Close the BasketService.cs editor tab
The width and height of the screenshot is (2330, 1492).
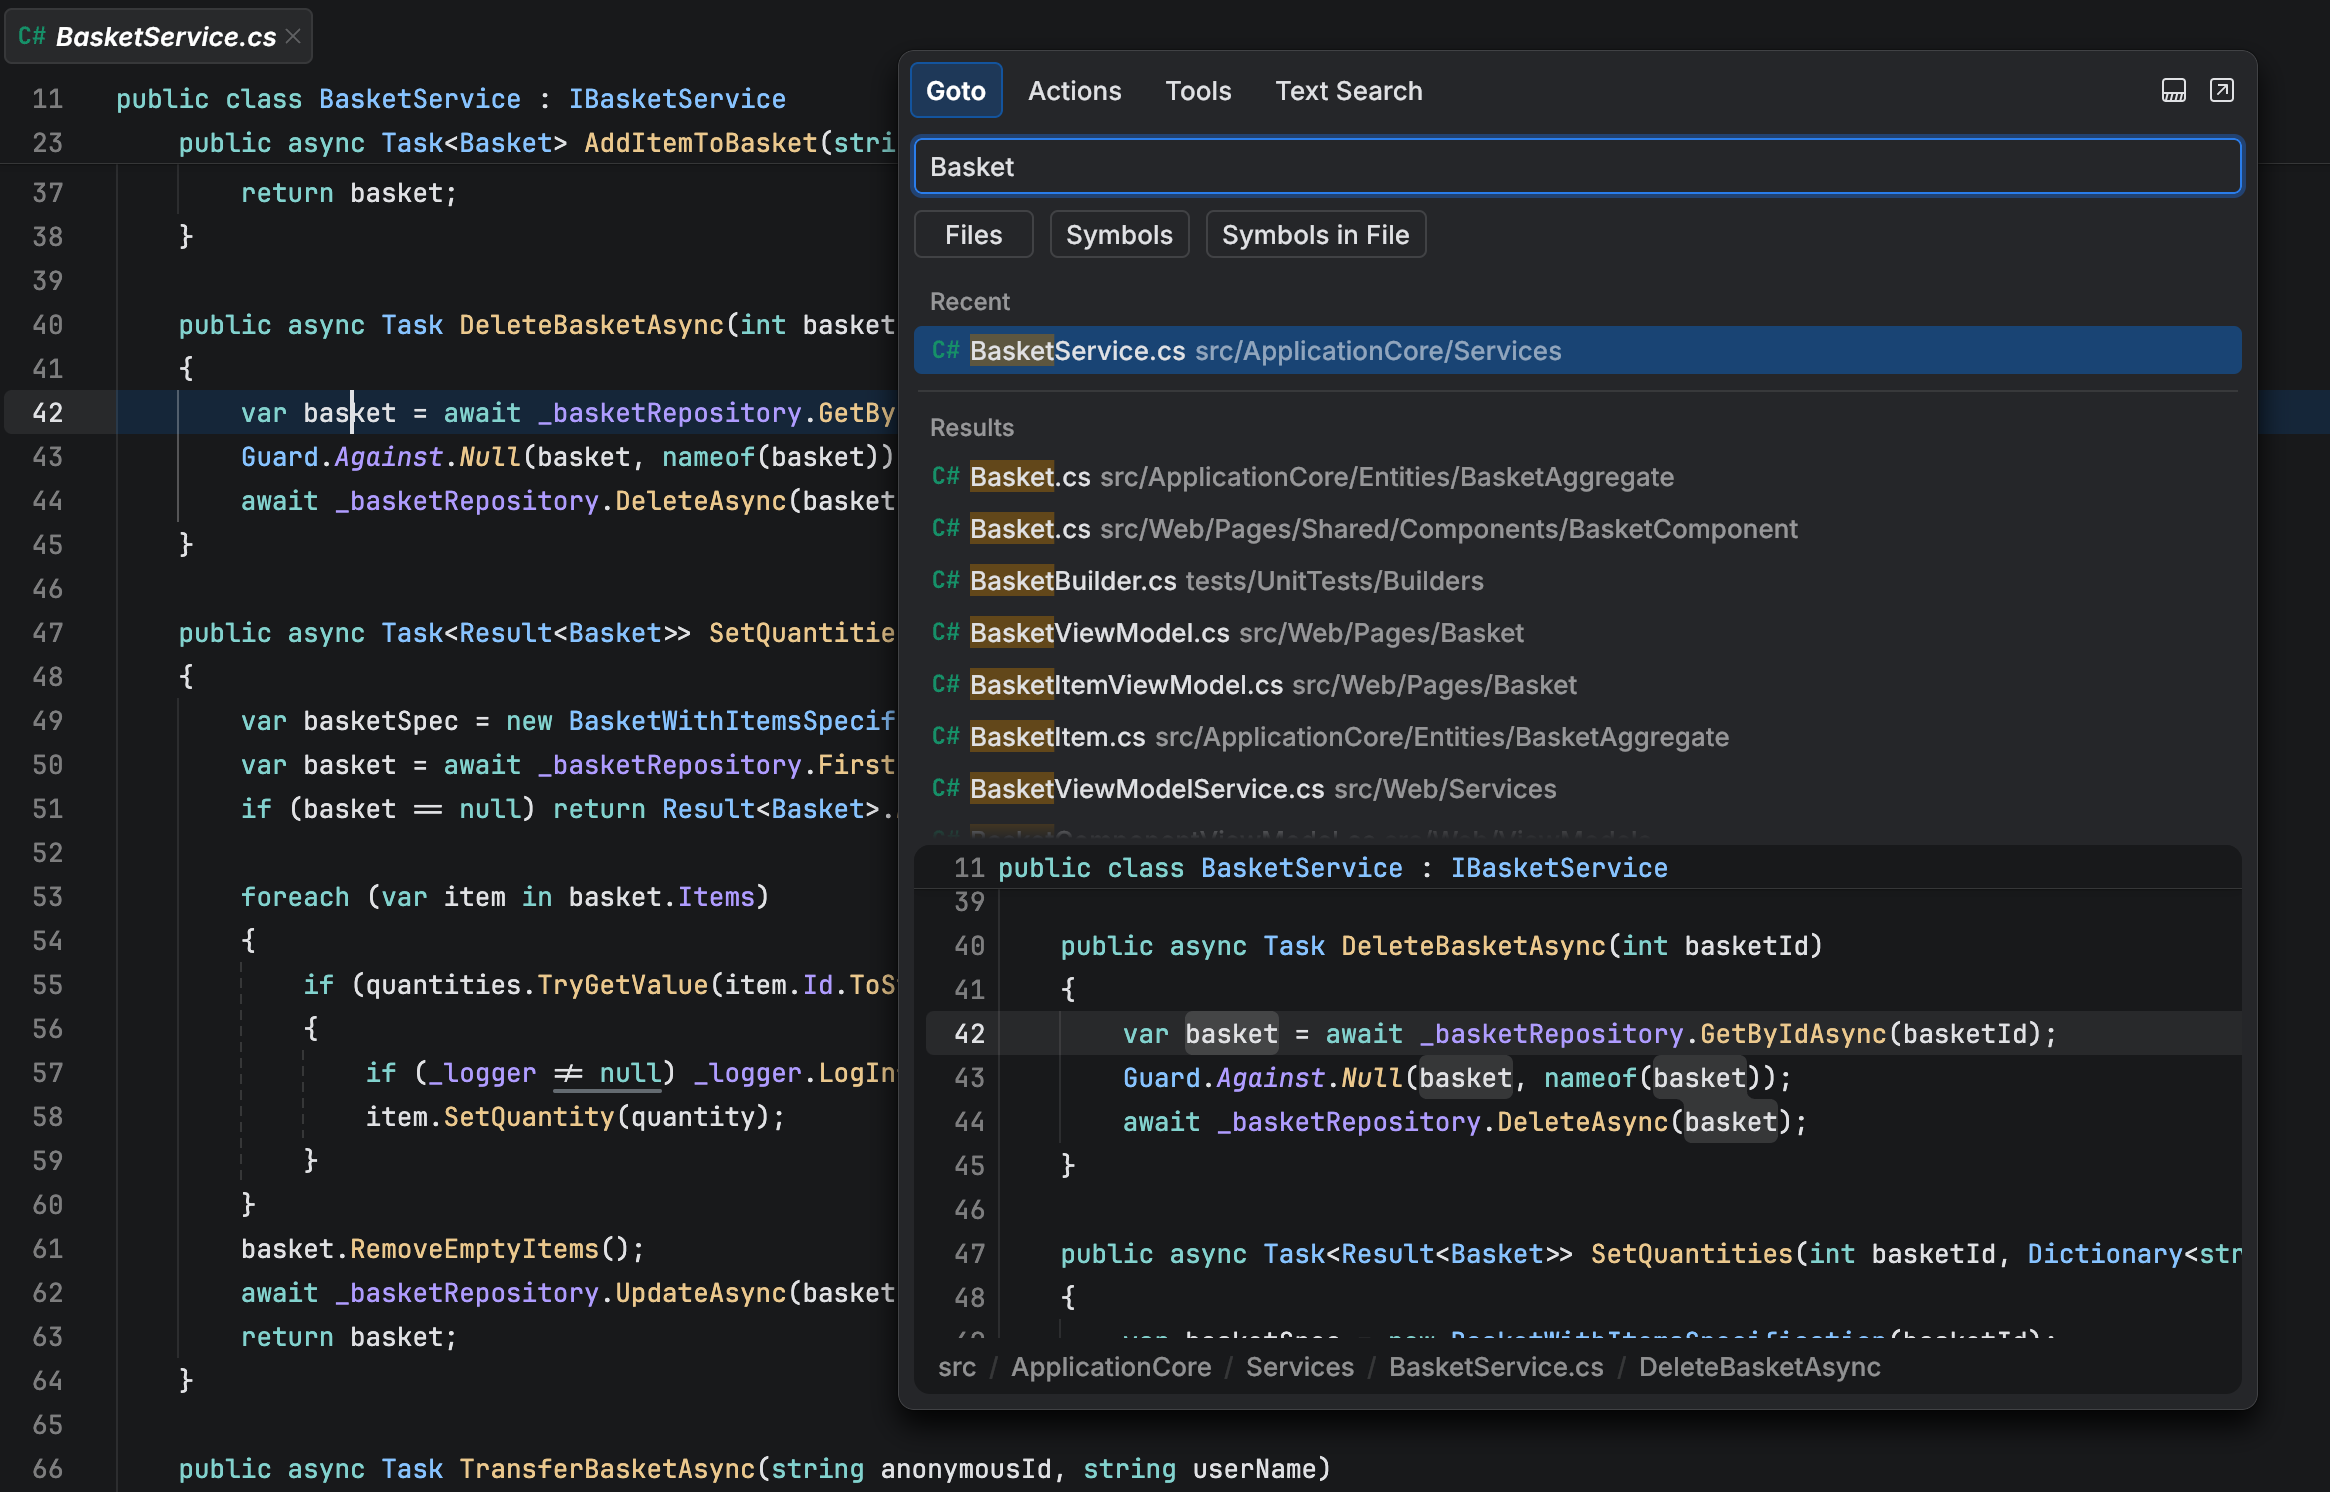coord(293,36)
